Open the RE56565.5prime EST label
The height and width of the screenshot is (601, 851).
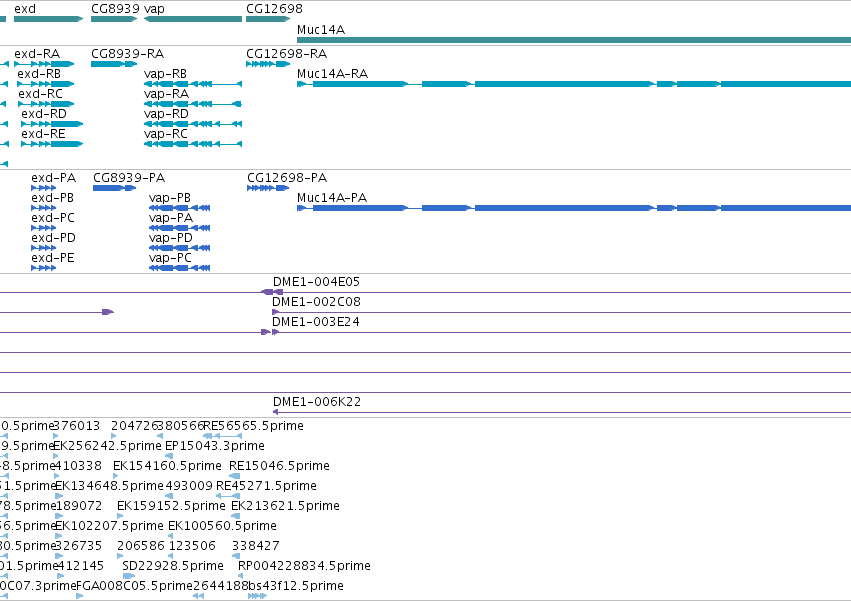click(253, 426)
